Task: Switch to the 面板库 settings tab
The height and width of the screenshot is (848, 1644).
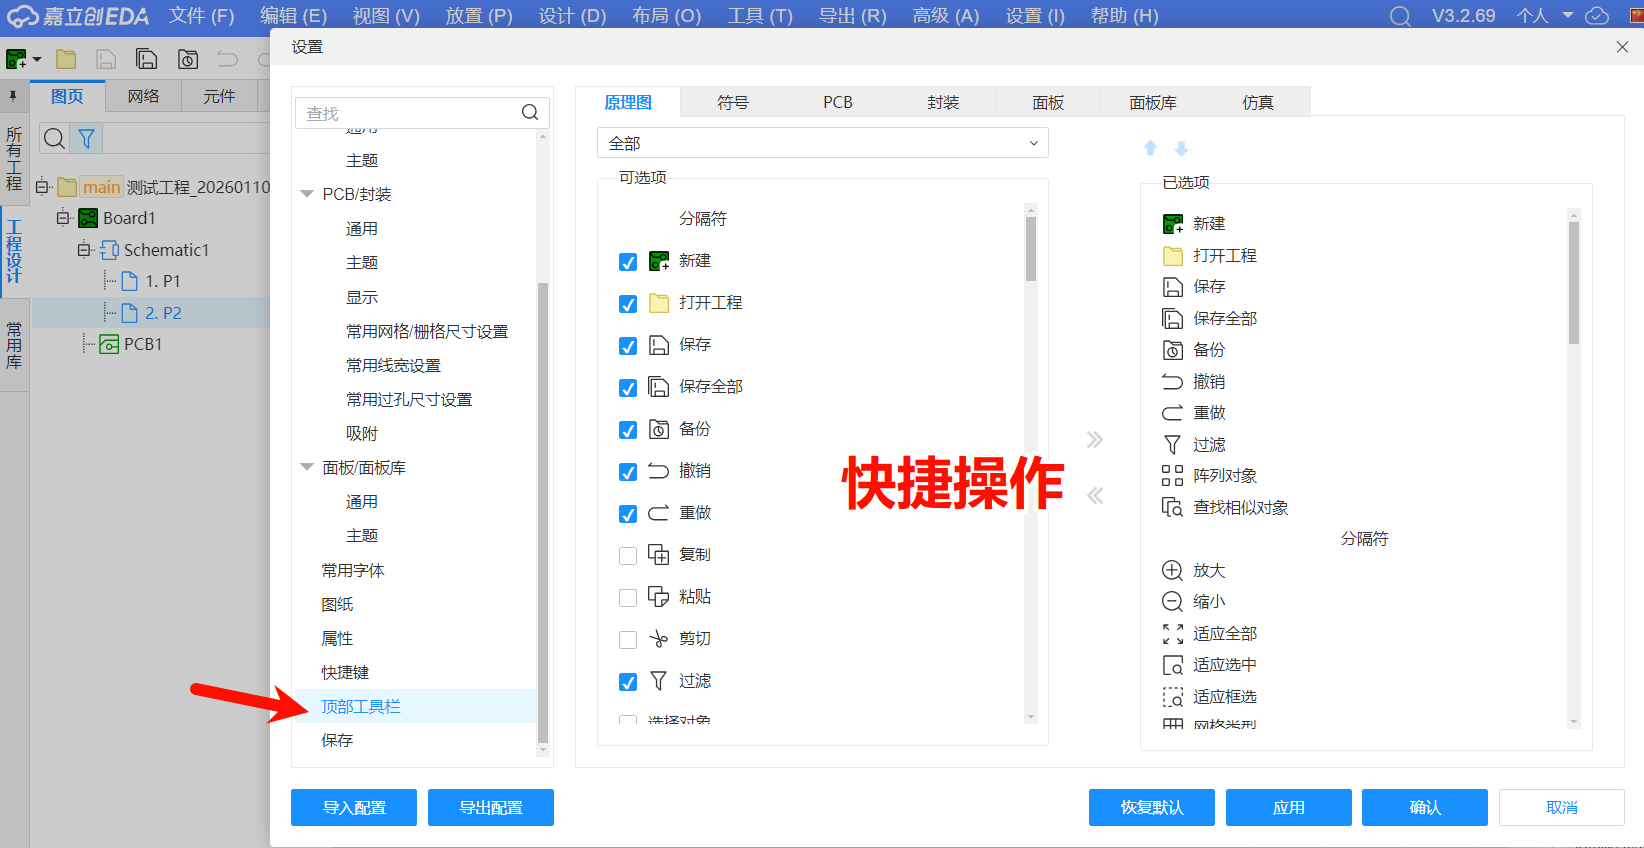Action: [x=1153, y=102]
